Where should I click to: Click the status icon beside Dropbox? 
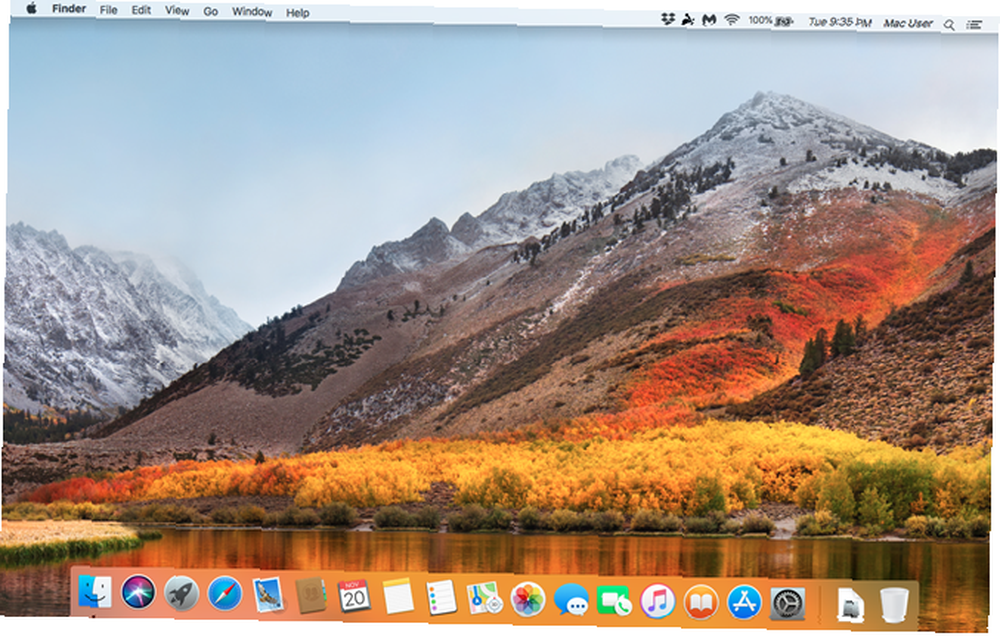tap(688, 20)
